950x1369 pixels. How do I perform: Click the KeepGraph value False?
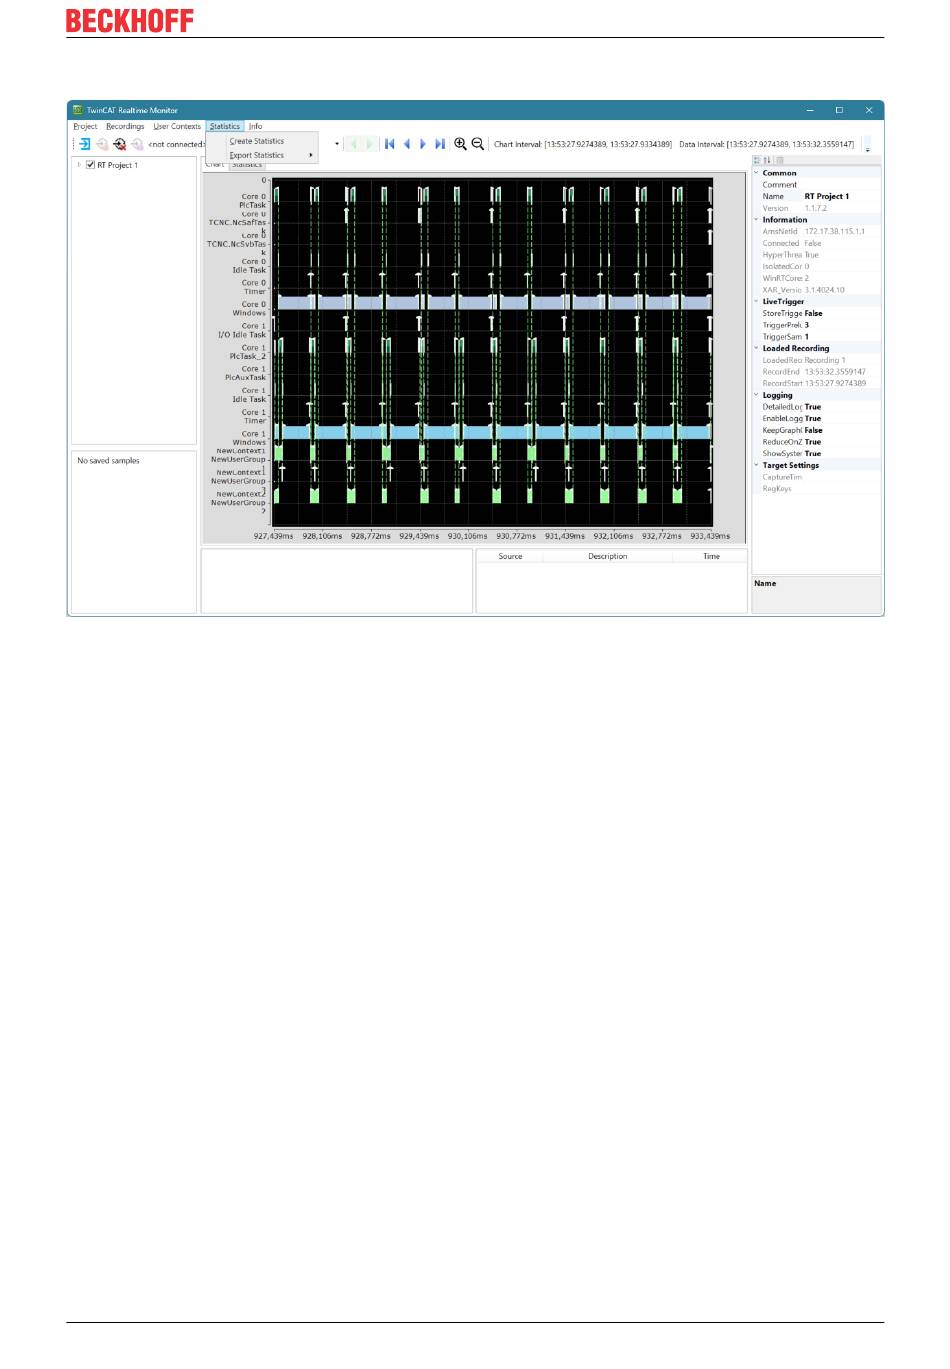click(814, 430)
